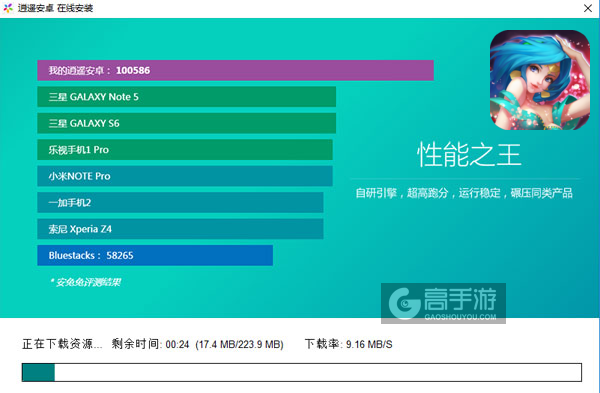
Task: Select the GALAXY S6 benchmark bar
Action: coord(187,123)
